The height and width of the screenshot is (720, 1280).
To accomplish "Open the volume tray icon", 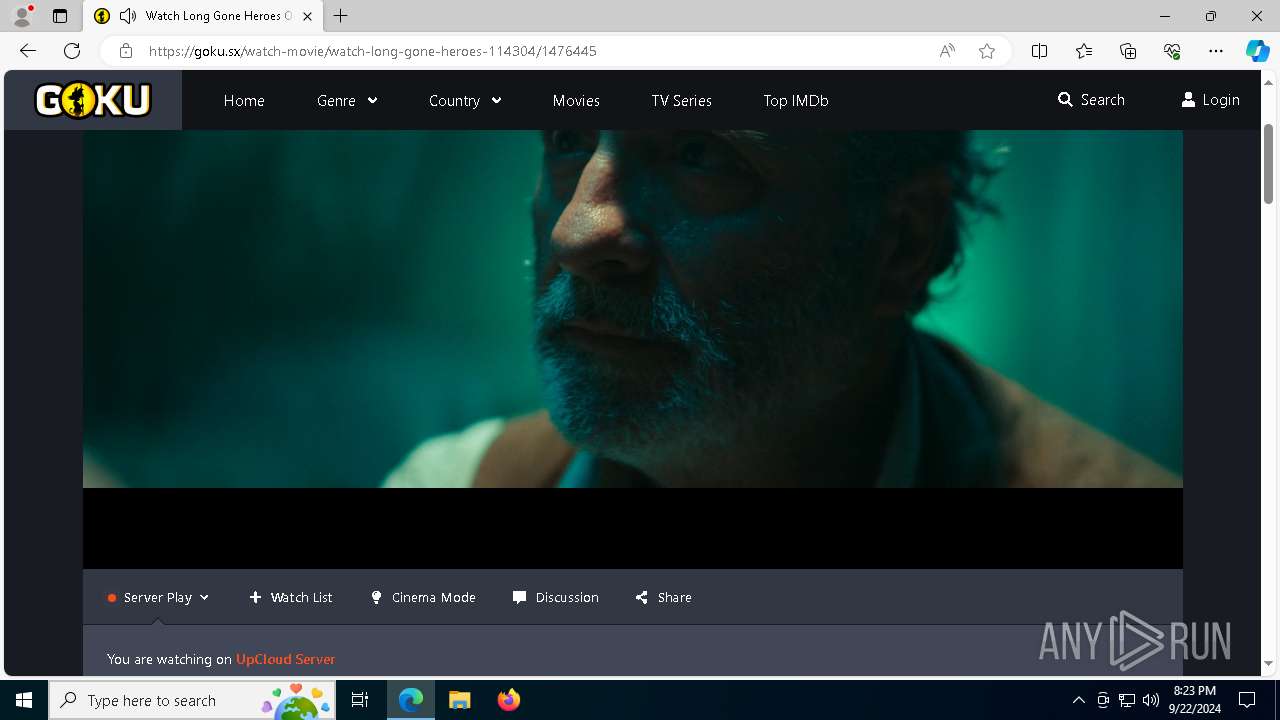I will point(1151,700).
